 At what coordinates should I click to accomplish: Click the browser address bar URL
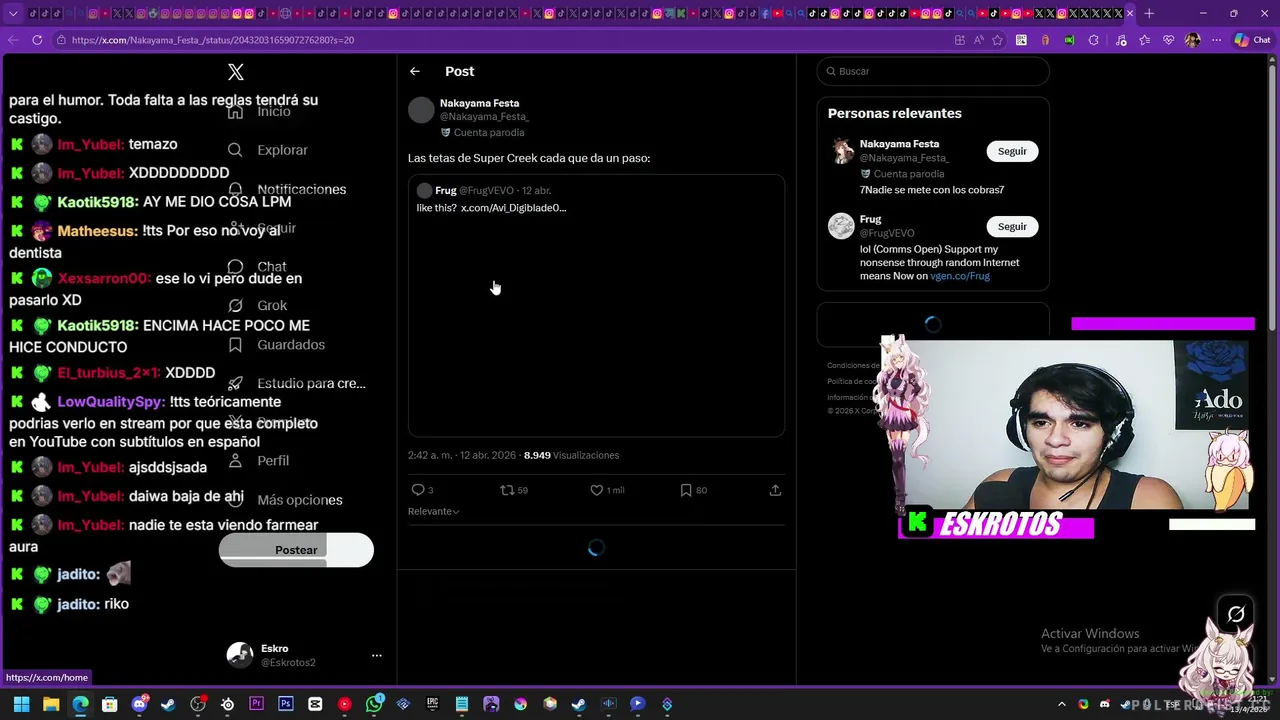pos(213,40)
